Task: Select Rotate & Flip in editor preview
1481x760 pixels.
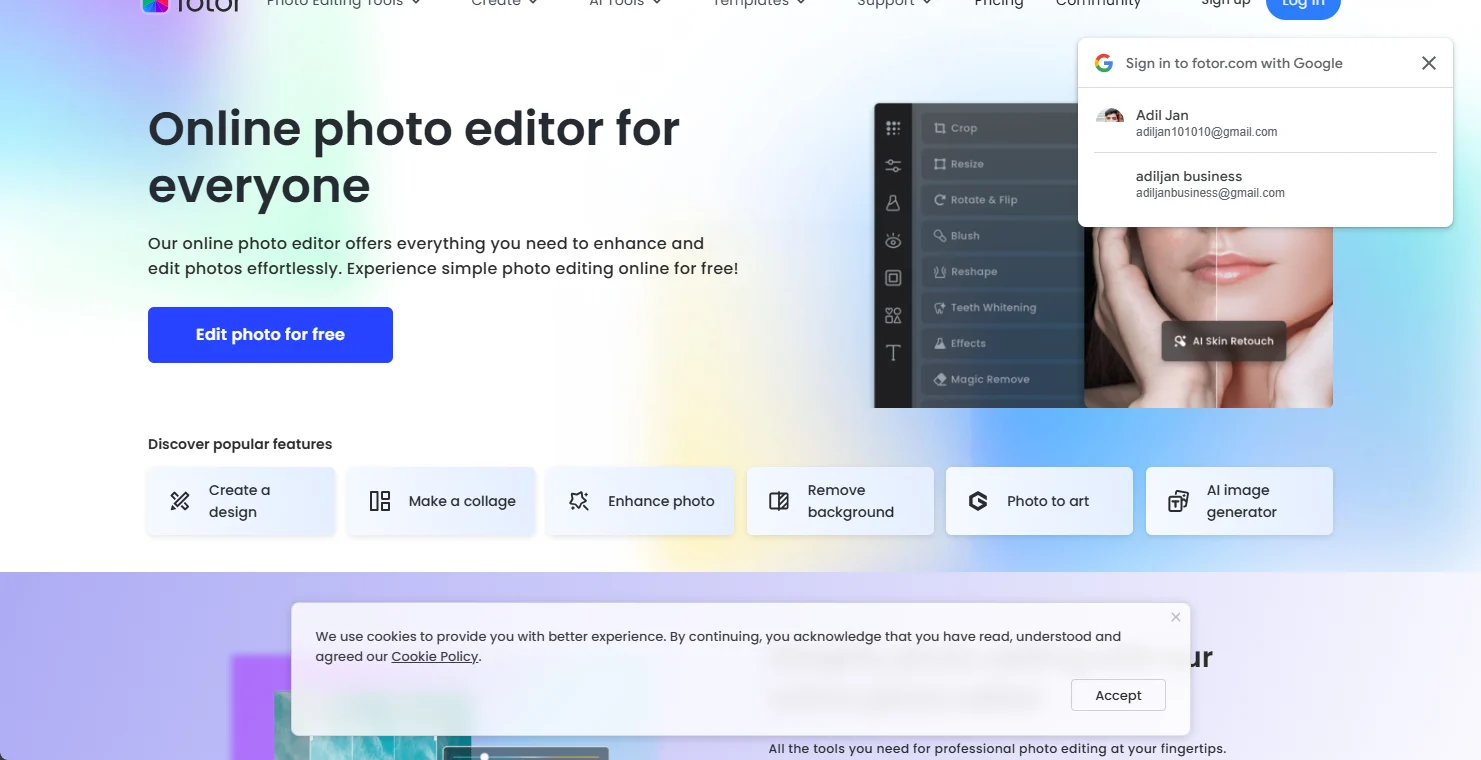Action: pyautogui.click(x=1001, y=200)
